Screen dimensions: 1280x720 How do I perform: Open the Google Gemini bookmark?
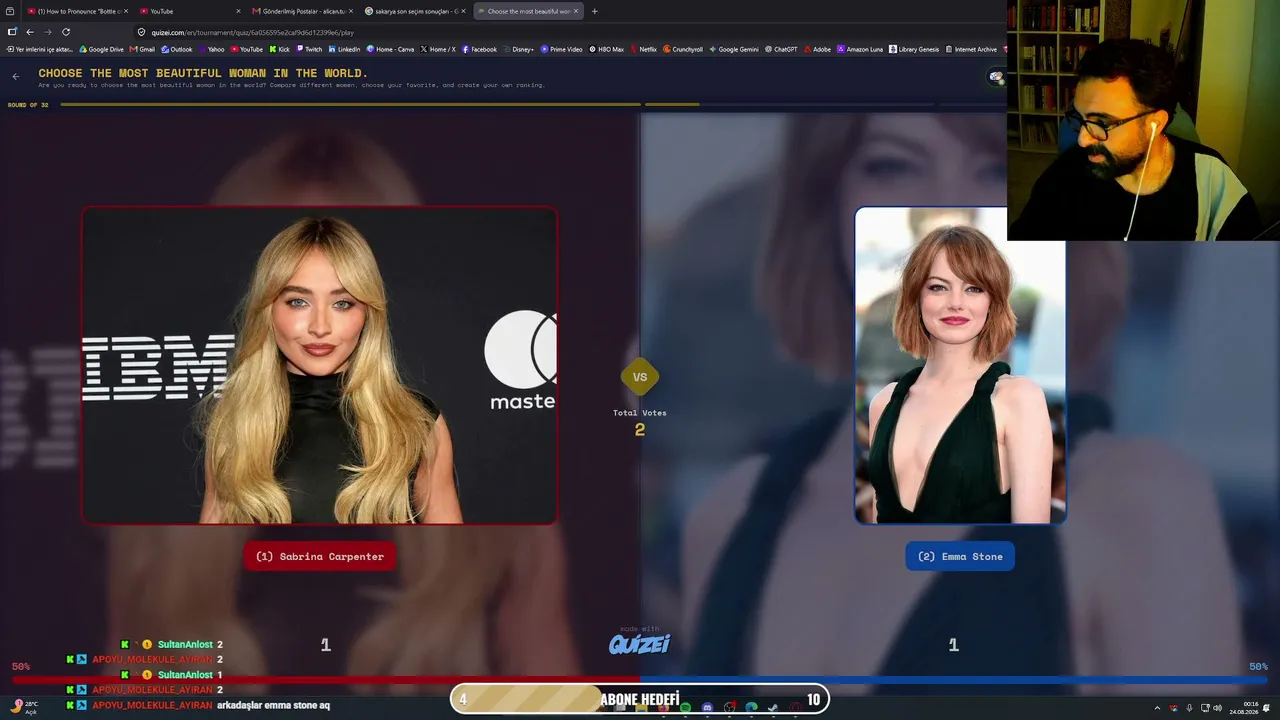coord(734,49)
